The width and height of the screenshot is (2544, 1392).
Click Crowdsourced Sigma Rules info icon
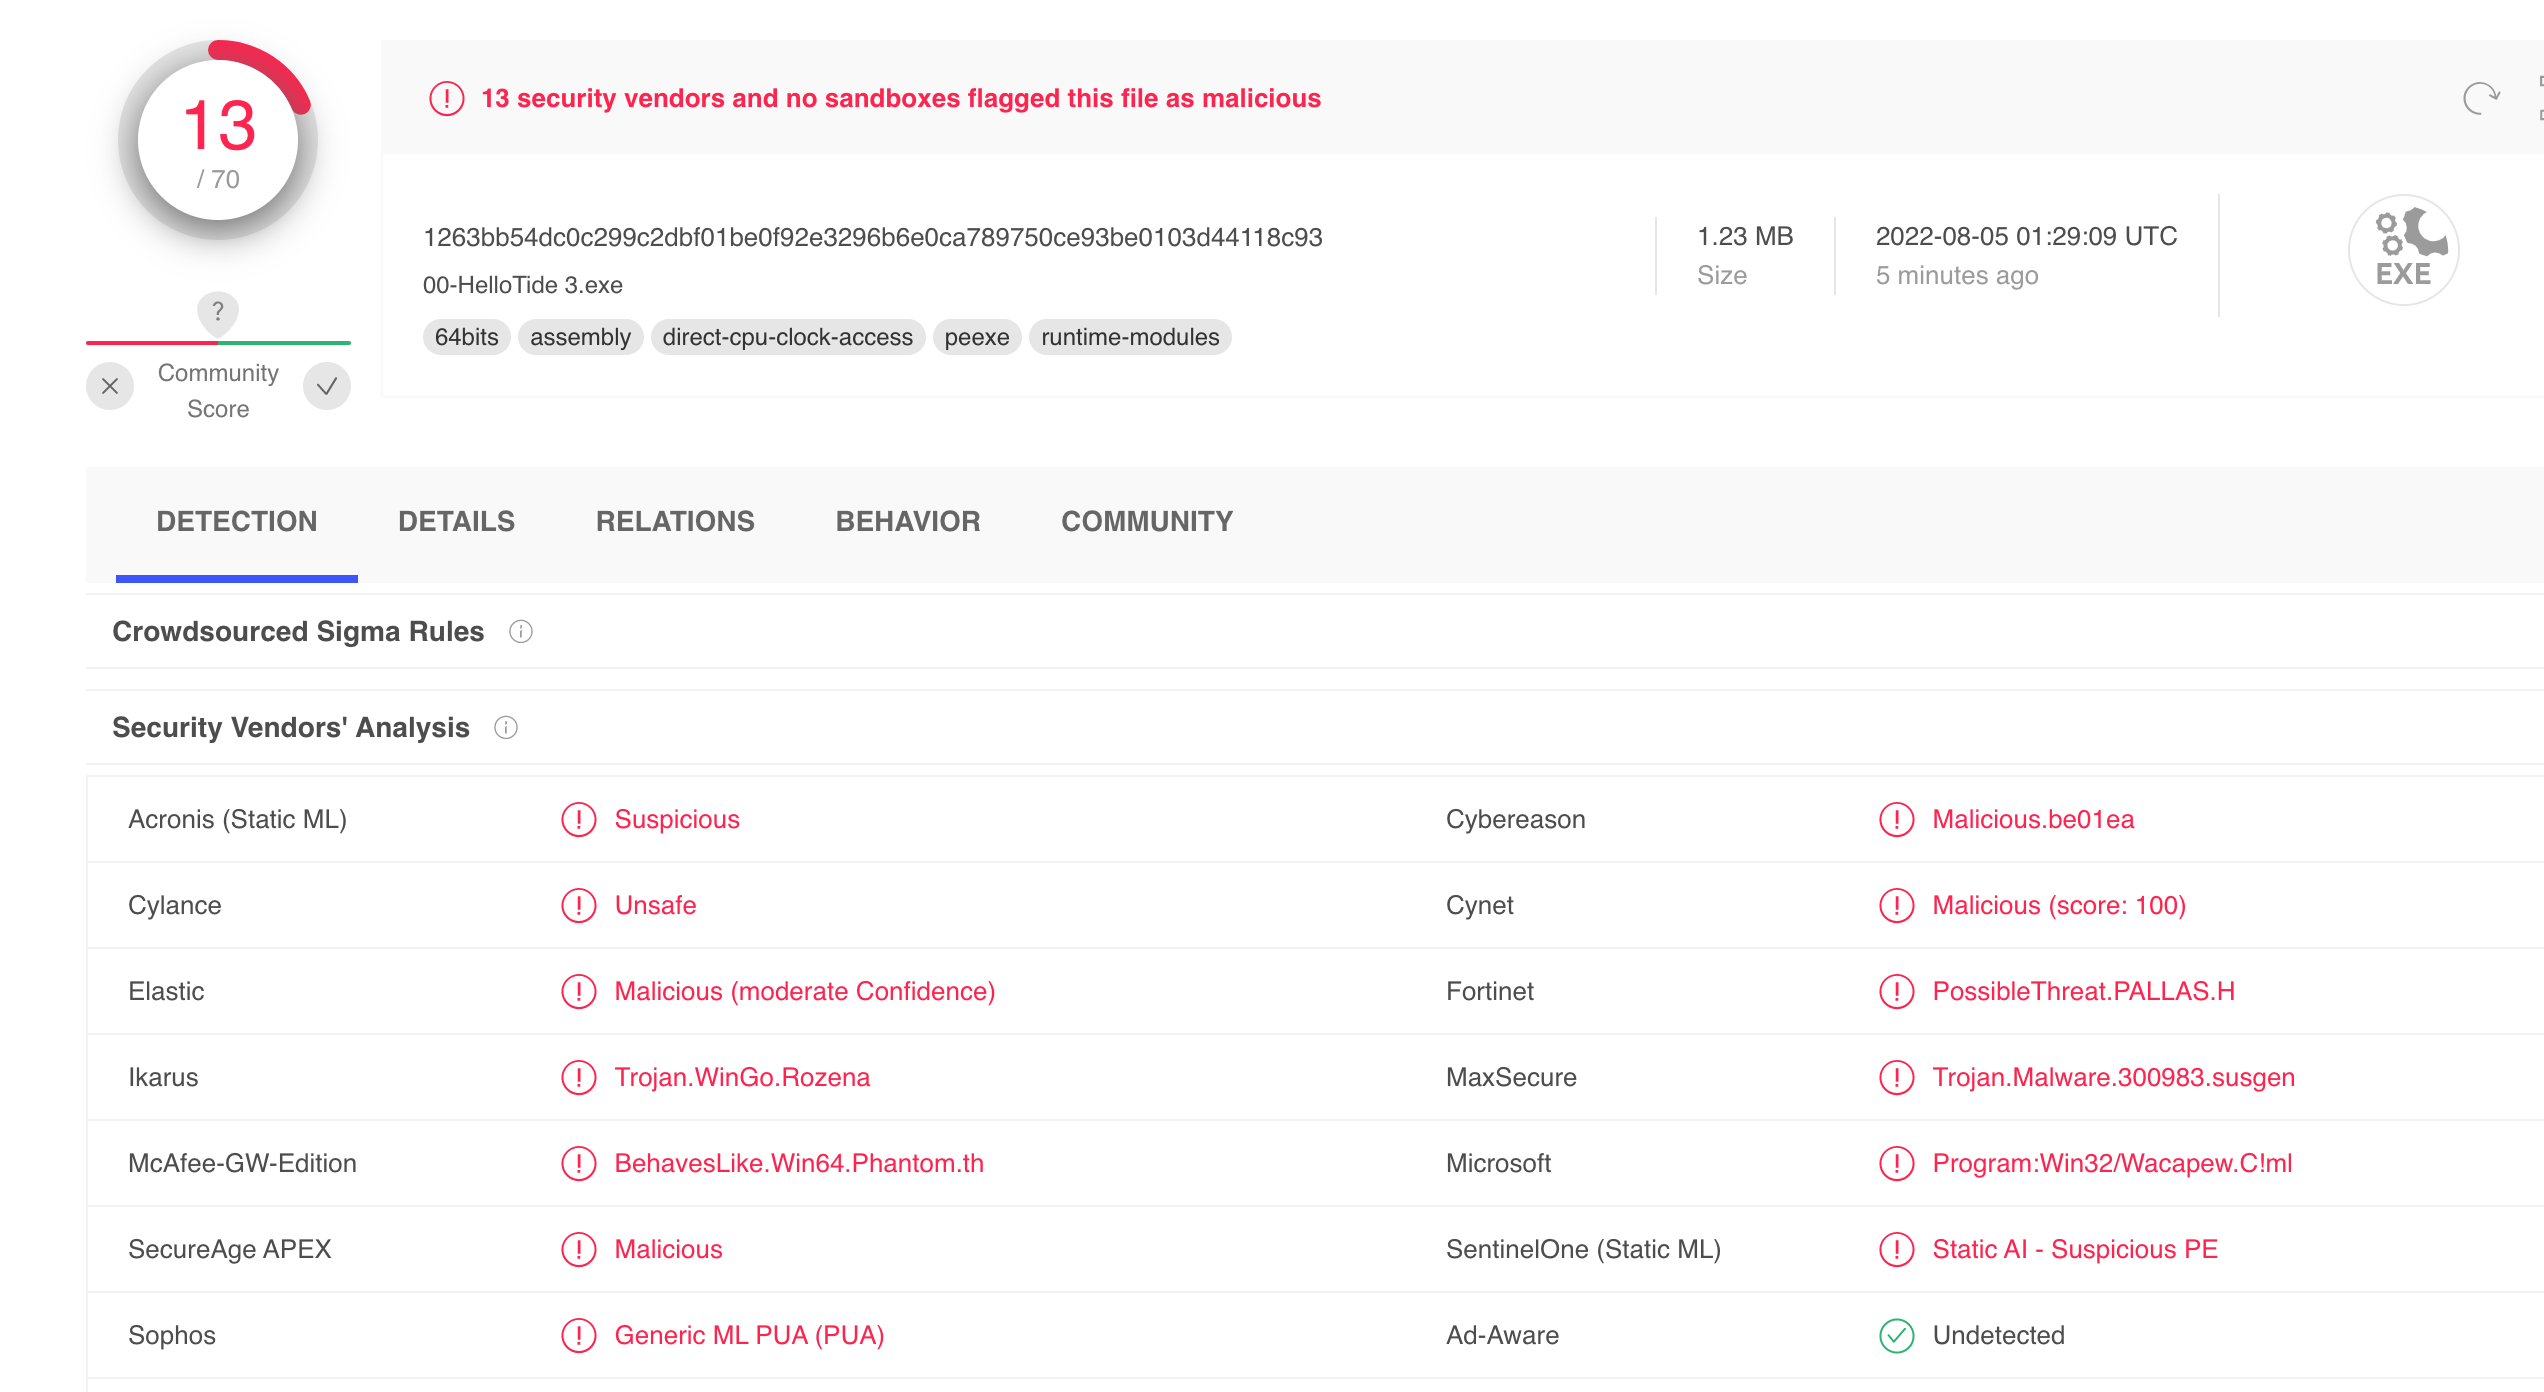pyautogui.click(x=520, y=632)
